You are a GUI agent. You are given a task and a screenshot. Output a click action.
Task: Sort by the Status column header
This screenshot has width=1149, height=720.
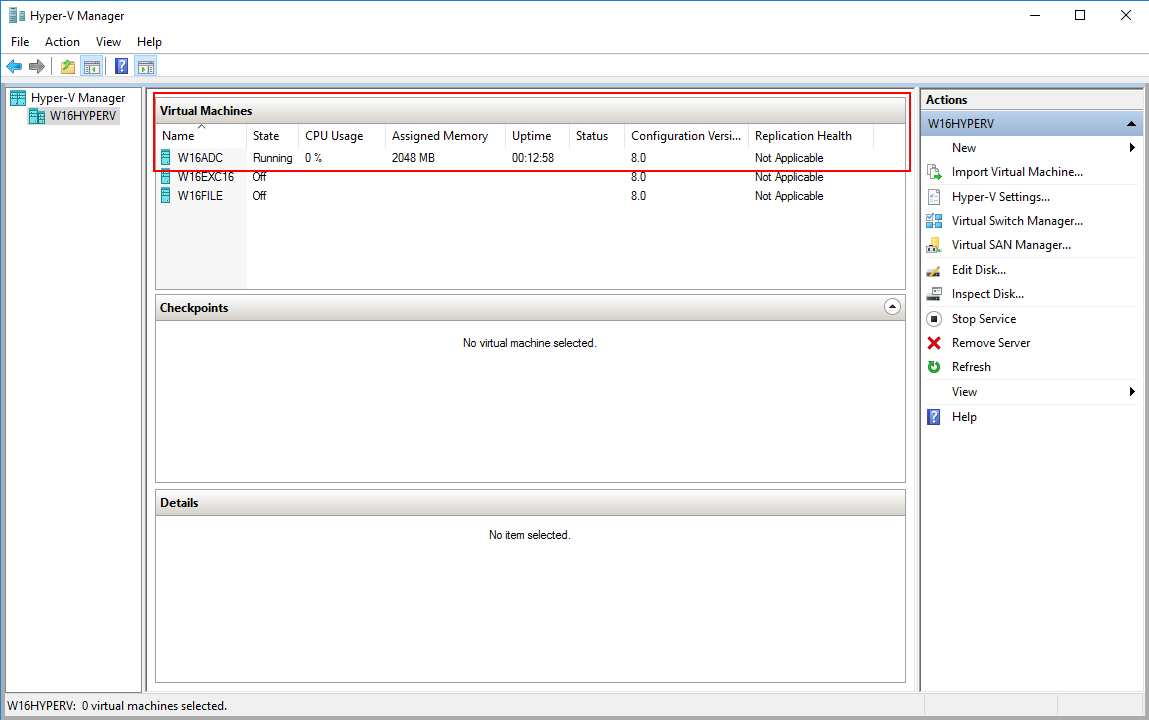pos(597,136)
